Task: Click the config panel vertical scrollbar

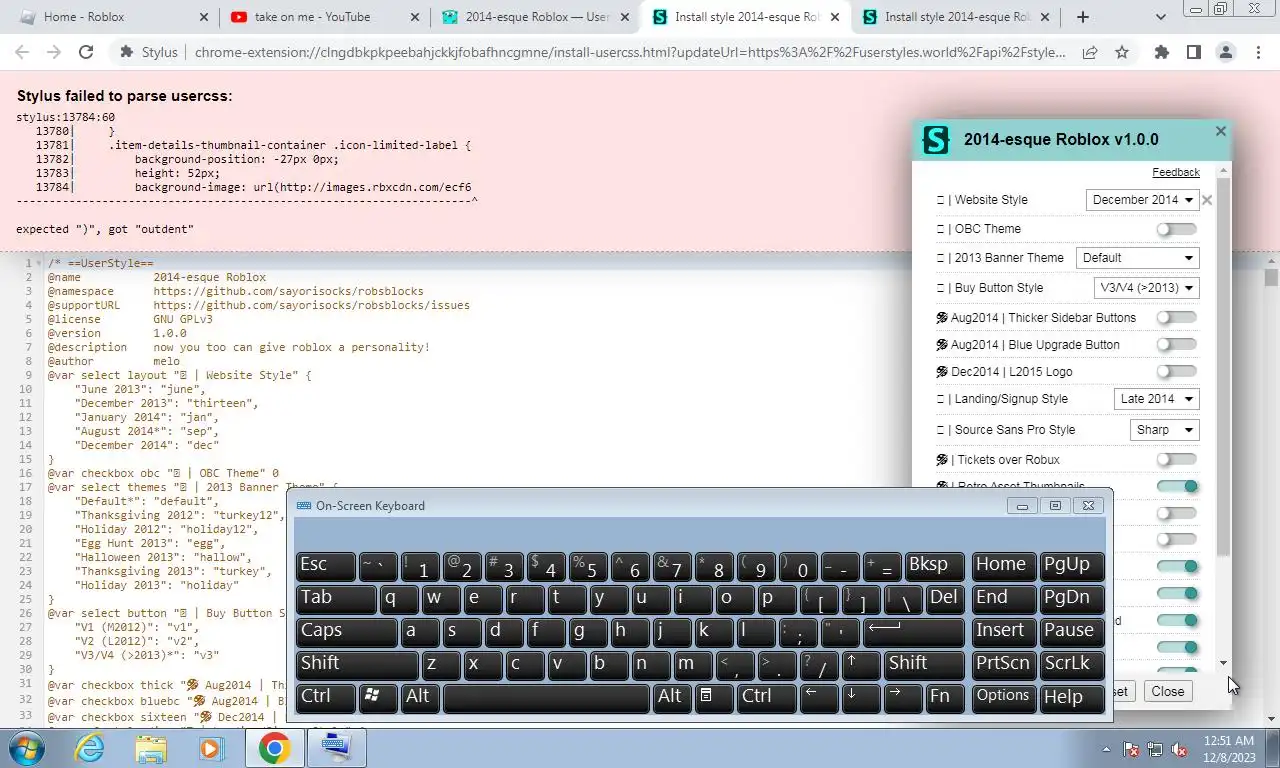Action: (1223, 367)
